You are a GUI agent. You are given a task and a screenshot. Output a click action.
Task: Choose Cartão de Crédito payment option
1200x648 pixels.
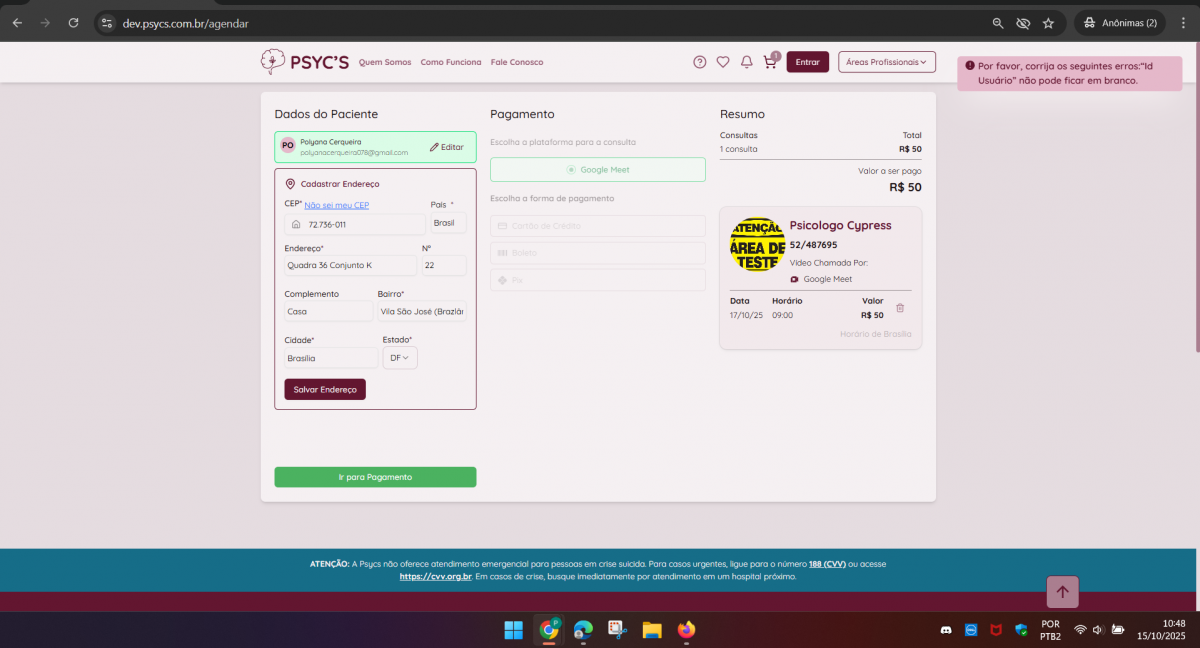(597, 226)
